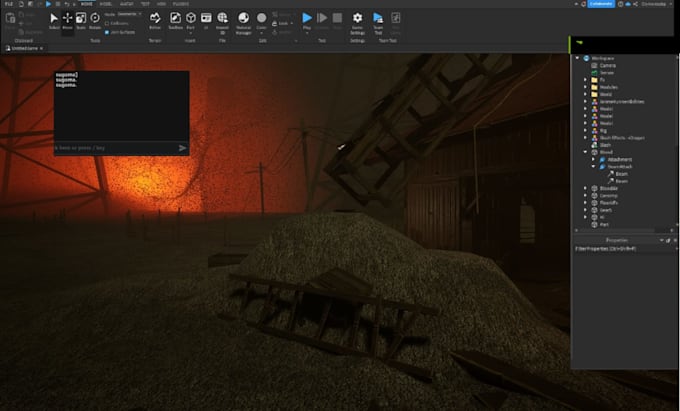Image resolution: width=680 pixels, height=411 pixels.
Task: Focus the Filter Properties field
Action: [624, 249]
